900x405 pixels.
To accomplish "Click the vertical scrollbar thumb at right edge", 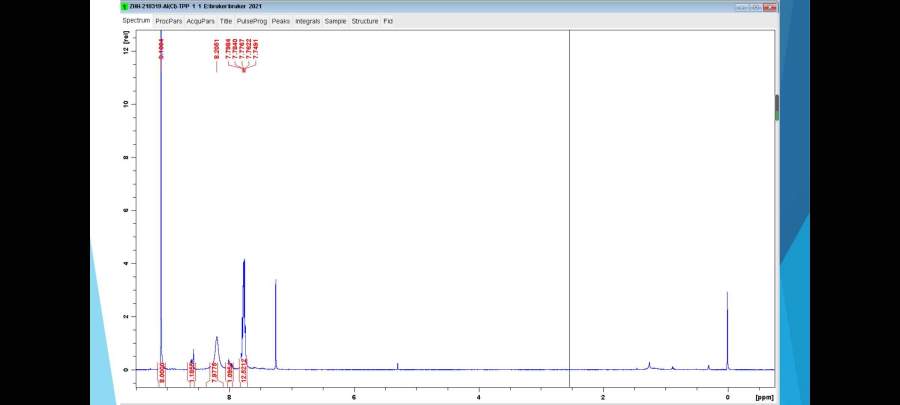I will pos(777,107).
